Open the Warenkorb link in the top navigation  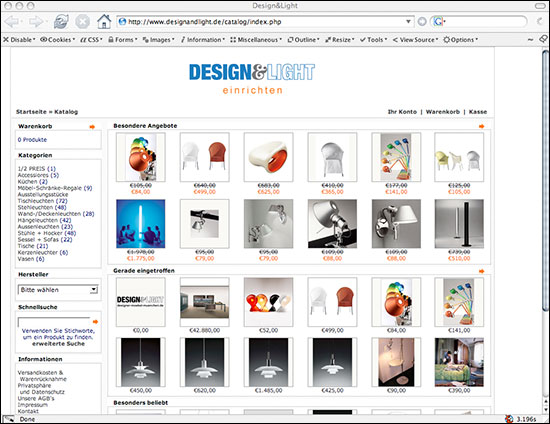tap(443, 112)
